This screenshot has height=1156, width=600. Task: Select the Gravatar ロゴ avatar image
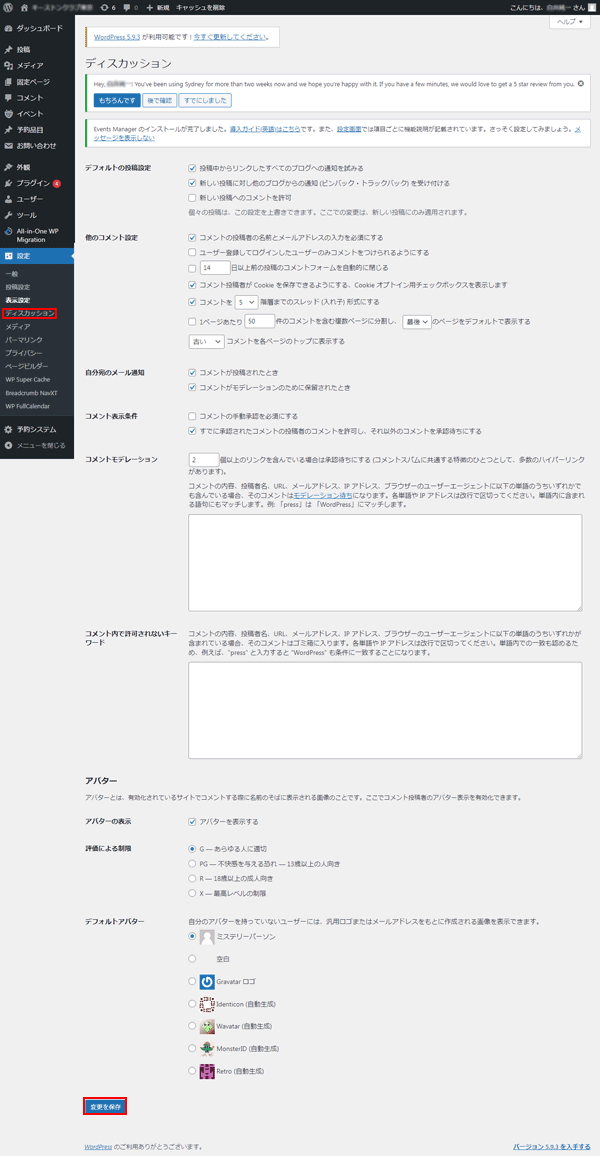pyautogui.click(x=207, y=981)
